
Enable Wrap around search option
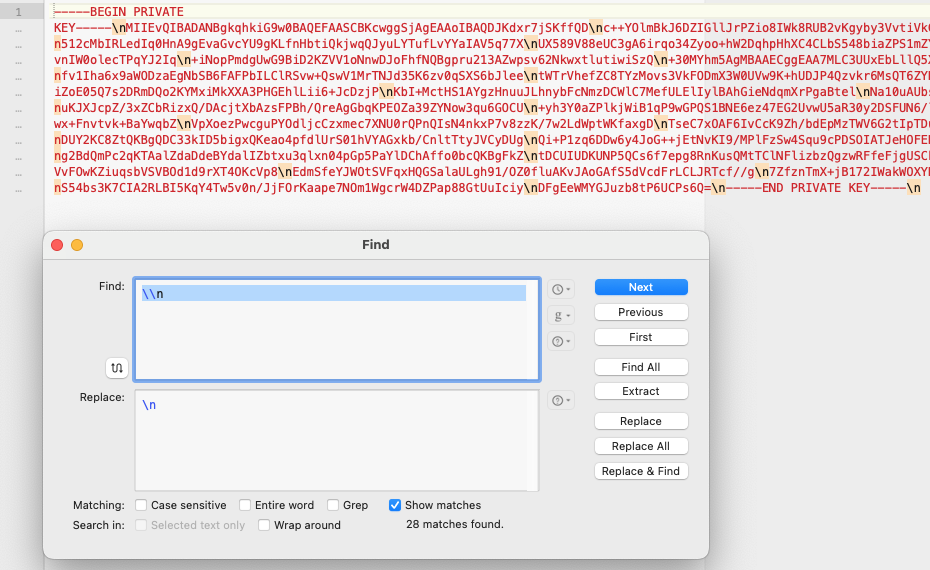click(x=264, y=526)
